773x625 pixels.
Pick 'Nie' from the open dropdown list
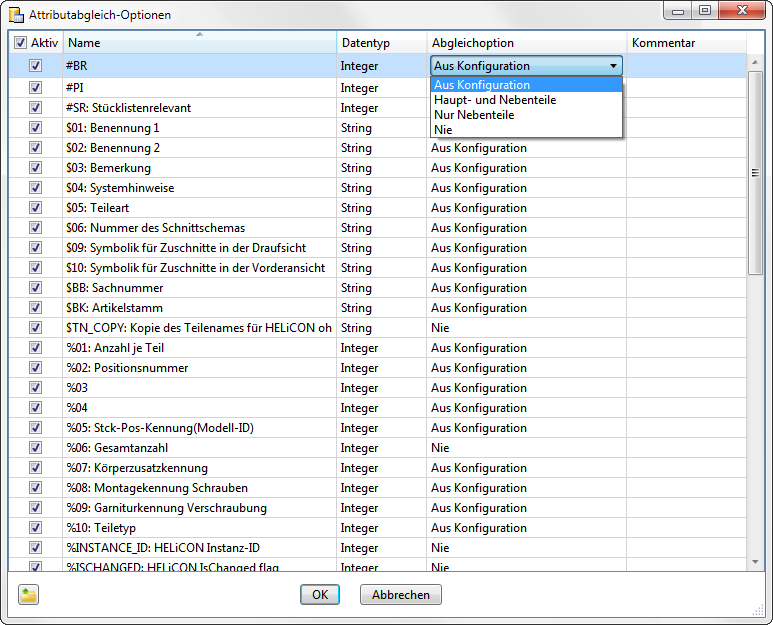[443, 130]
